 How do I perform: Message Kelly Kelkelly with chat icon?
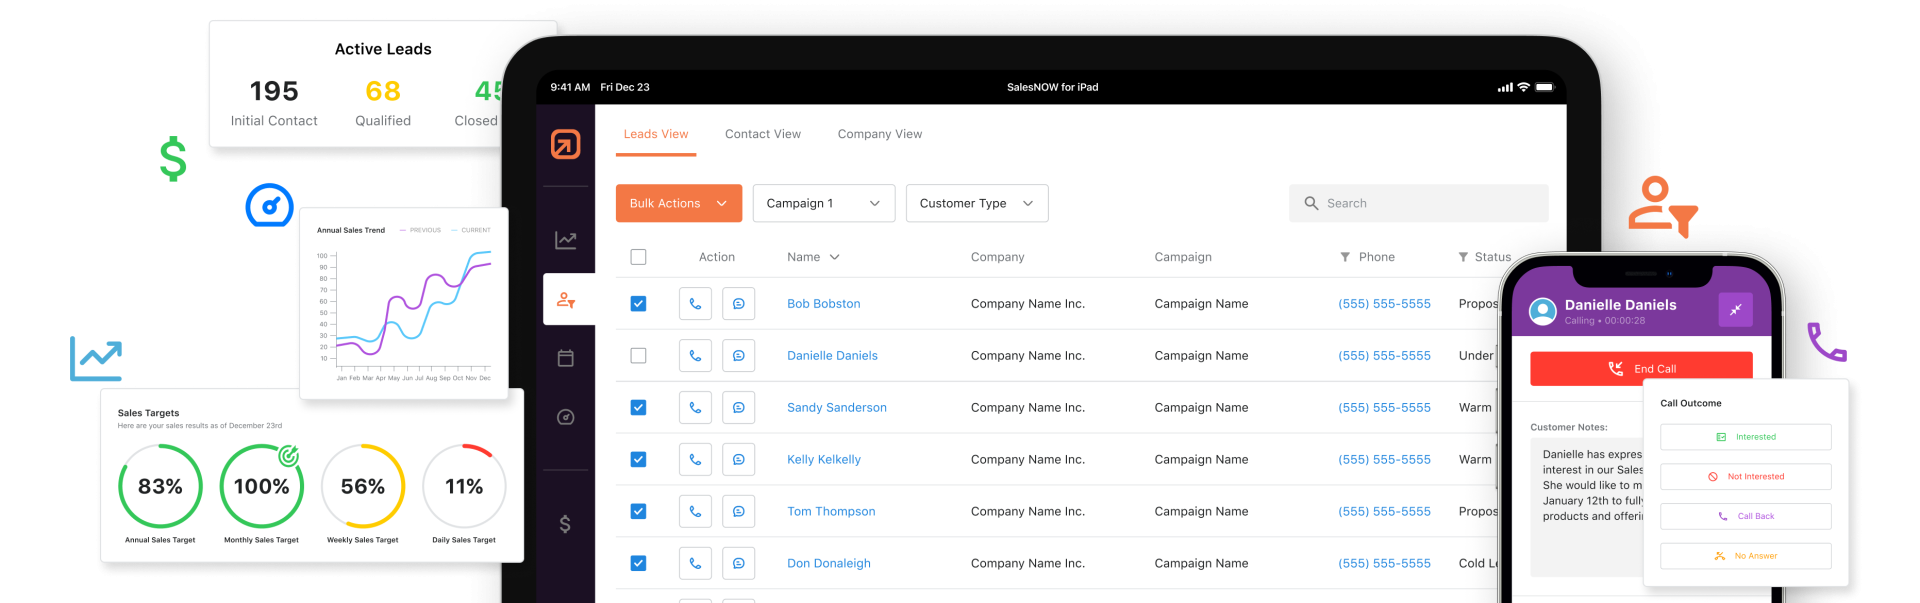[x=739, y=459]
